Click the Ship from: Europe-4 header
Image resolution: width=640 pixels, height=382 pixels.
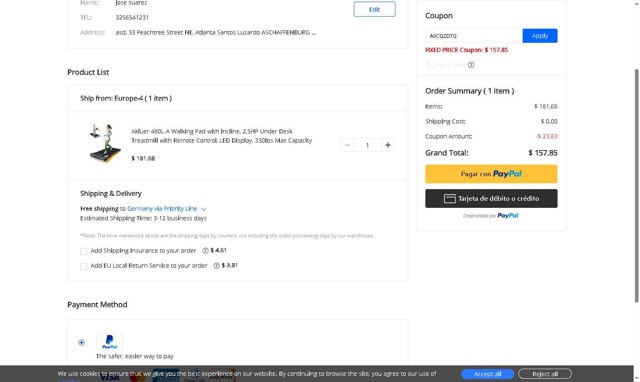click(x=126, y=98)
